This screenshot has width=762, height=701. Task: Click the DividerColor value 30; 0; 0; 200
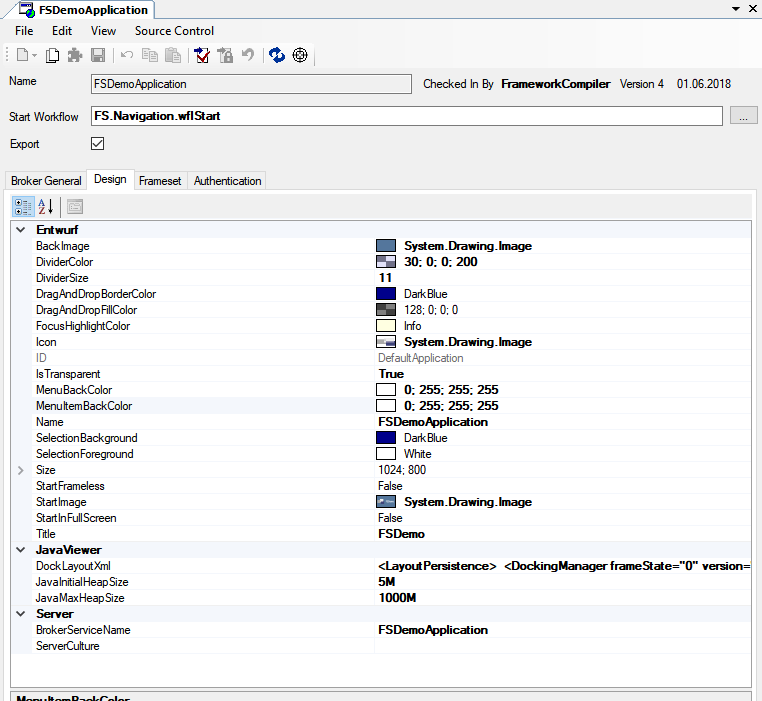click(x=441, y=262)
